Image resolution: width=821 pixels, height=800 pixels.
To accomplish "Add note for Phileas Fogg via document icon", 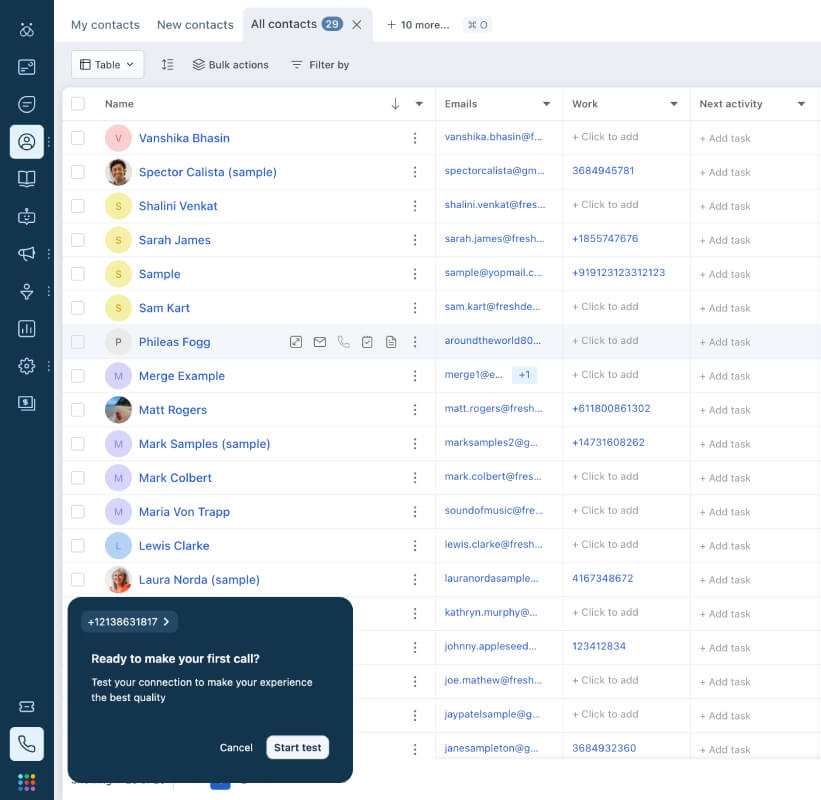I will click(391, 342).
